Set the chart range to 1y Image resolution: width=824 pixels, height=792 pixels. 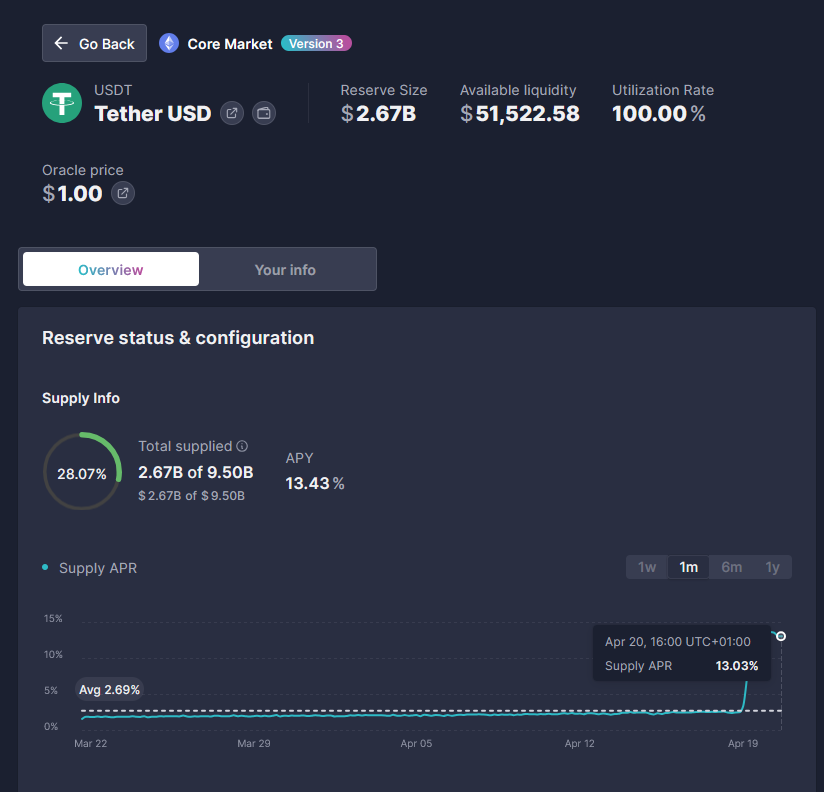(772, 567)
